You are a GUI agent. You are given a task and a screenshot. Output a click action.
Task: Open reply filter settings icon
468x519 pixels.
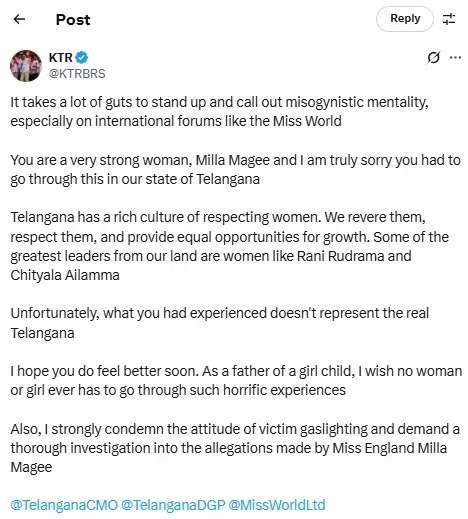449,19
